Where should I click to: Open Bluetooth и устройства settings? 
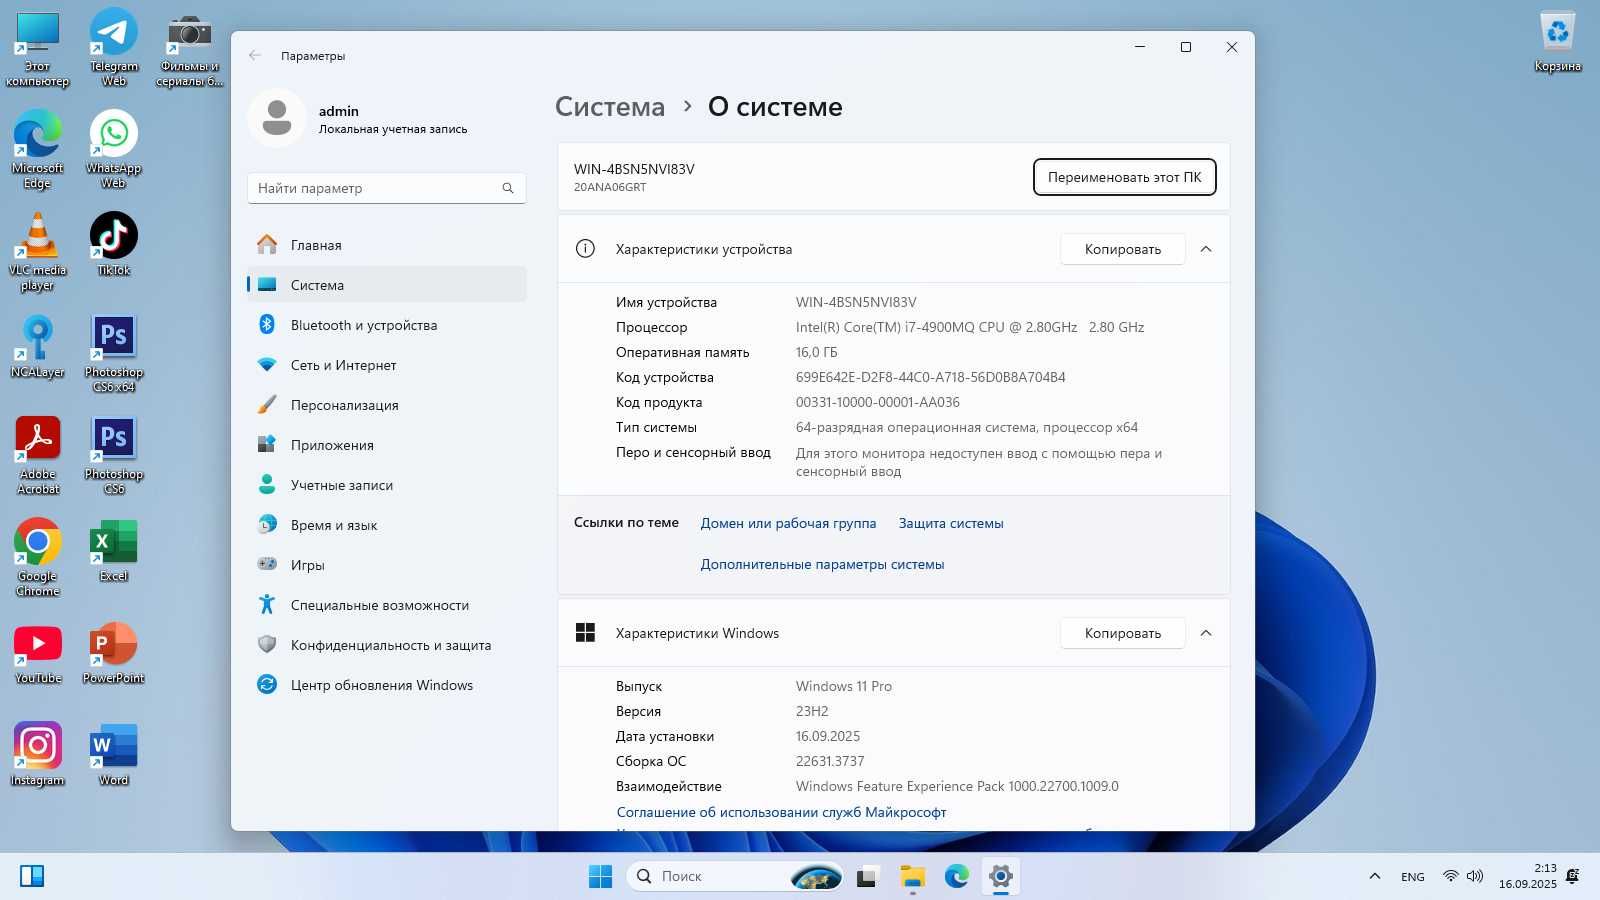pyautogui.click(x=386, y=325)
